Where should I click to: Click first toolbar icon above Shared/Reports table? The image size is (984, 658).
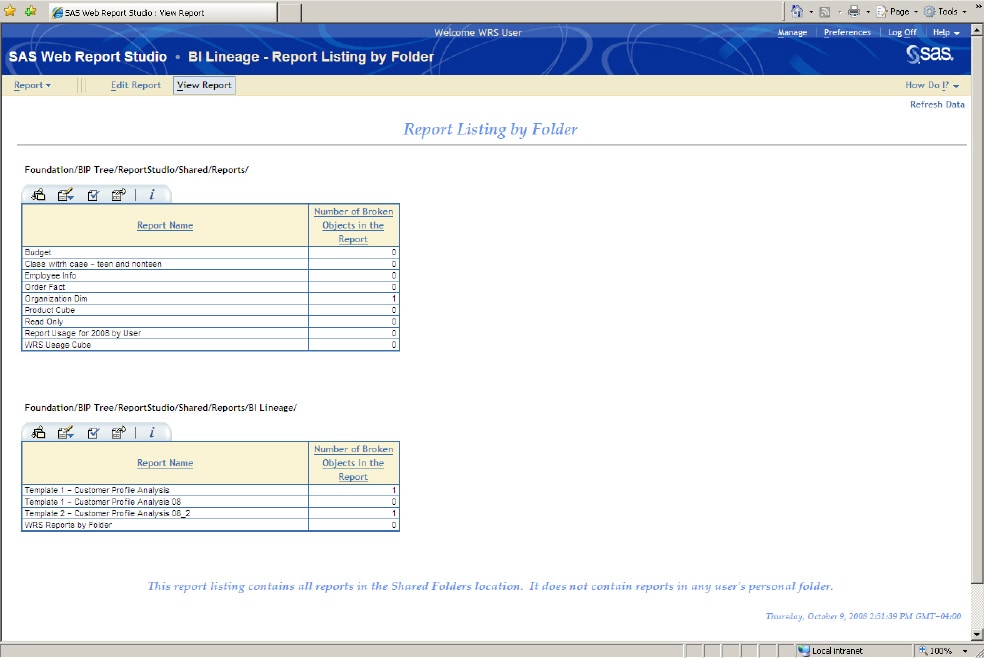tap(38, 195)
